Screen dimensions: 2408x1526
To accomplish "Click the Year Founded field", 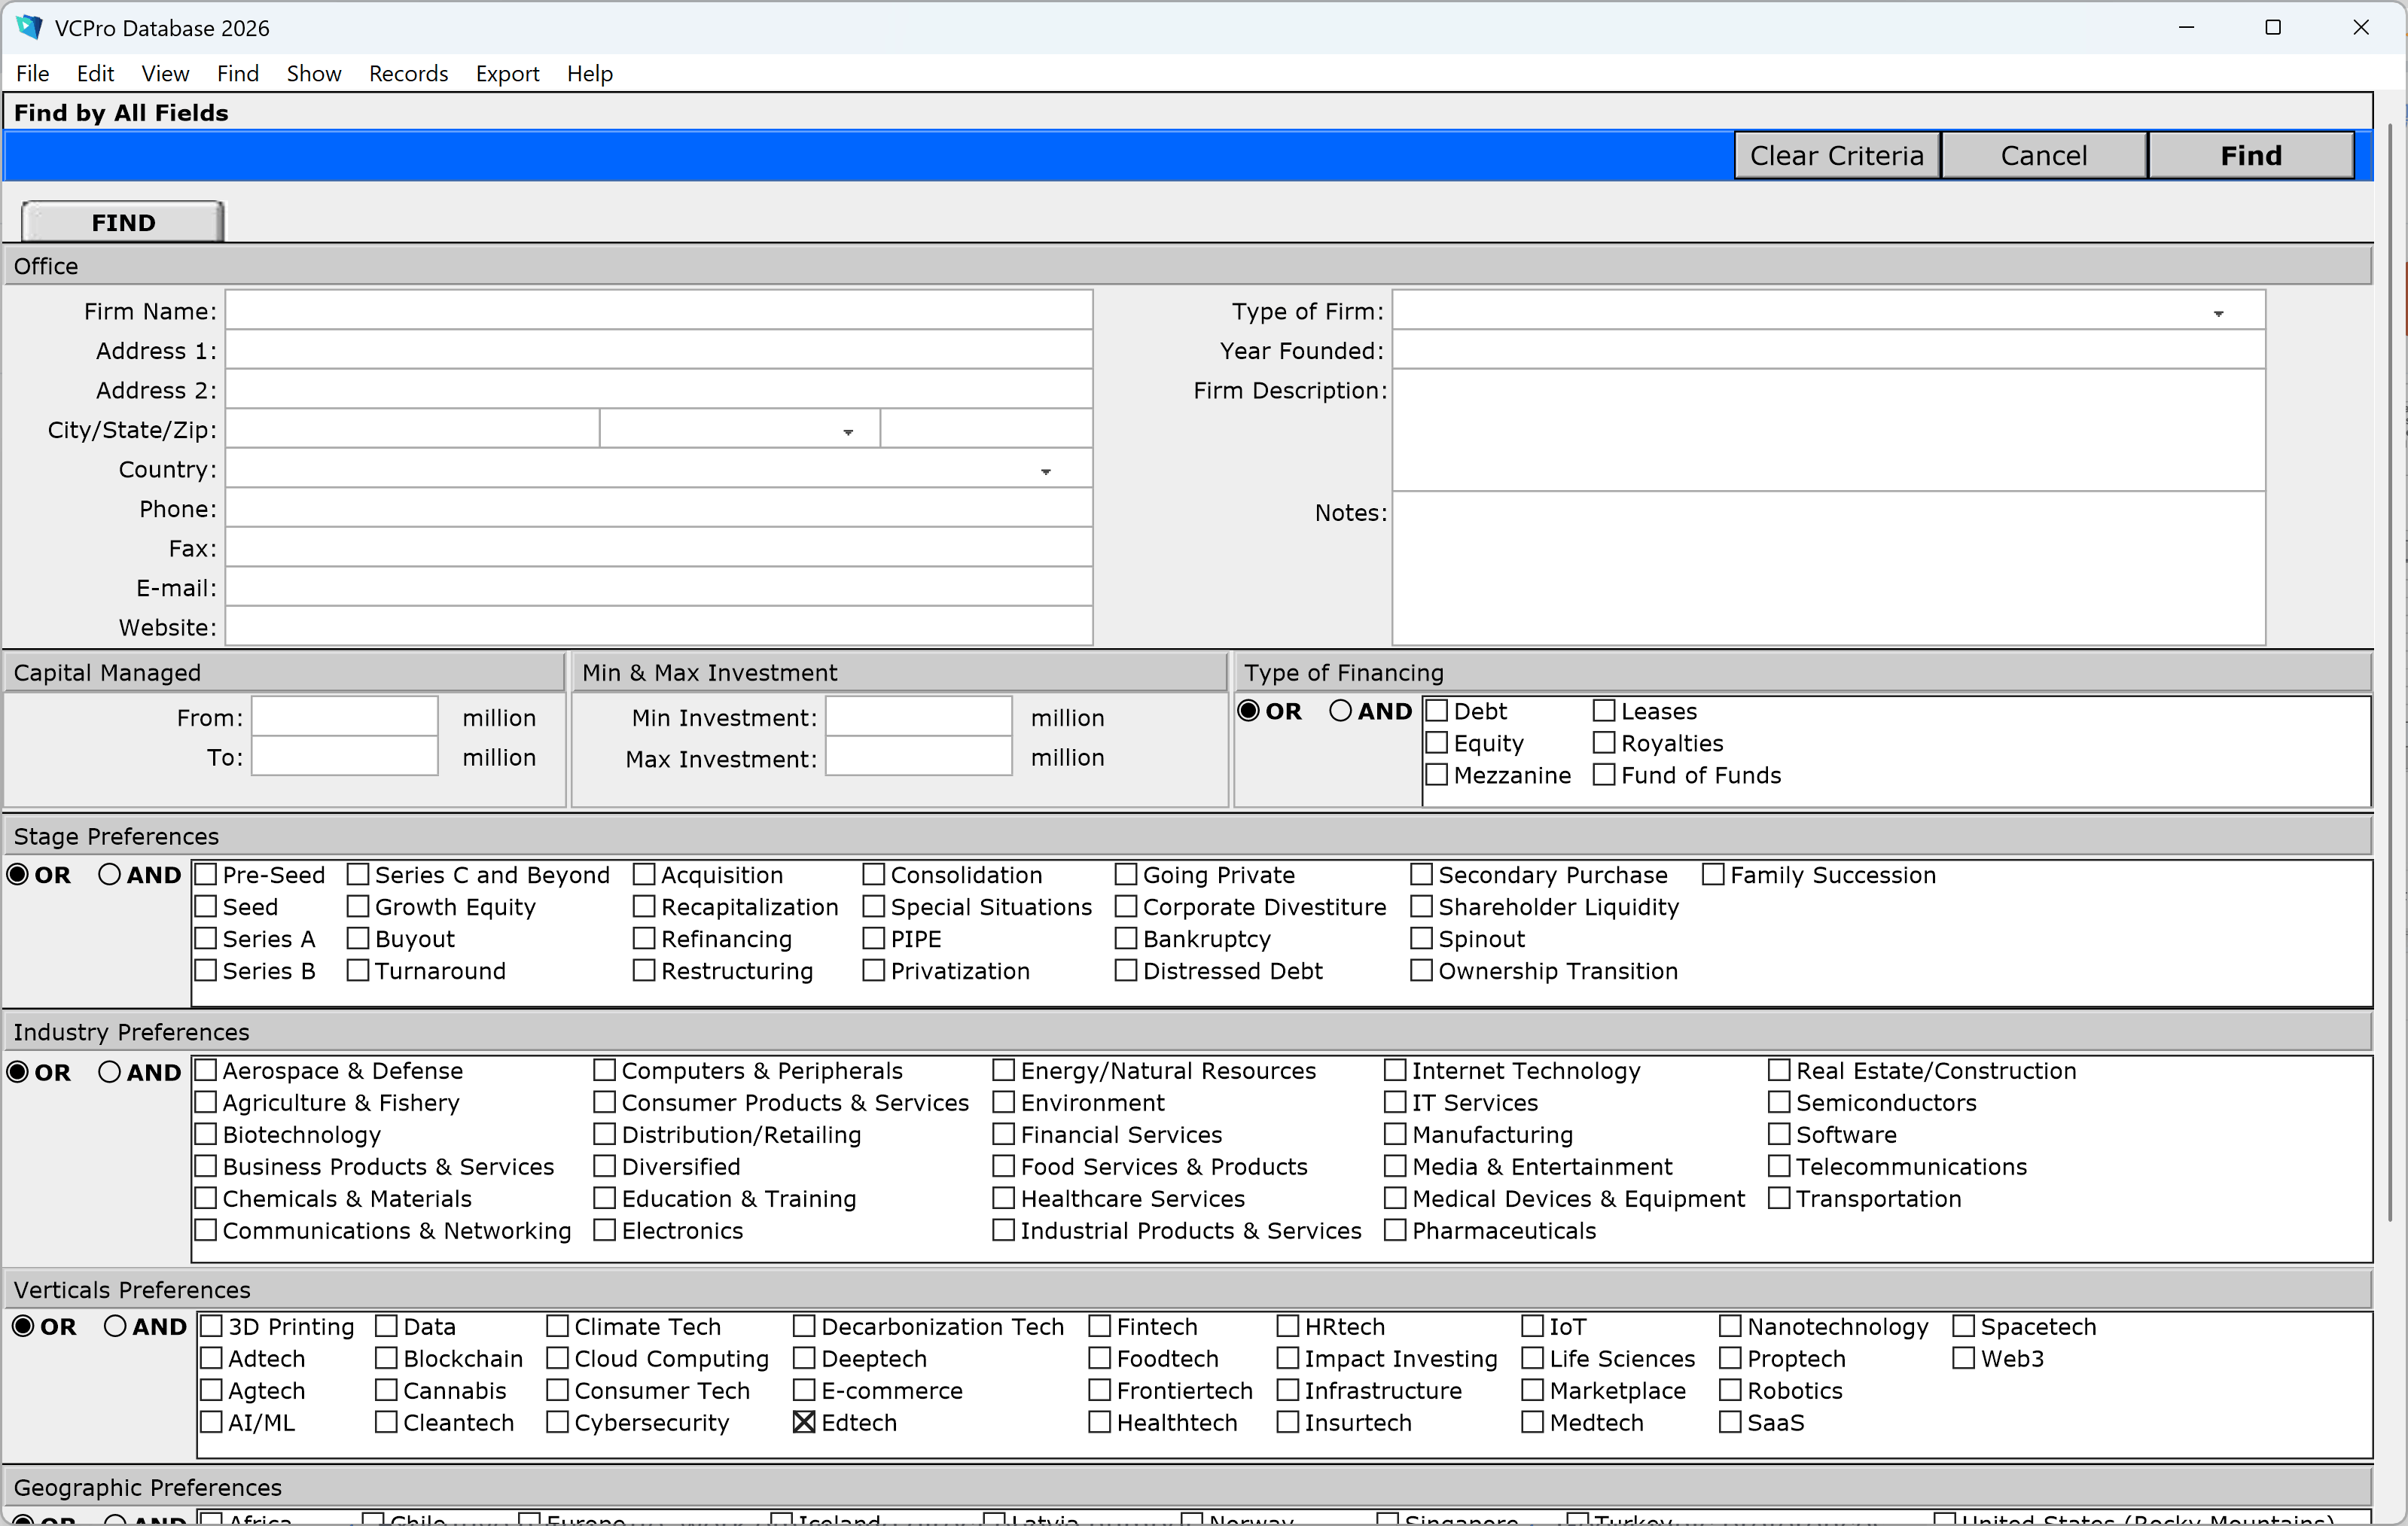I will [x=1829, y=350].
